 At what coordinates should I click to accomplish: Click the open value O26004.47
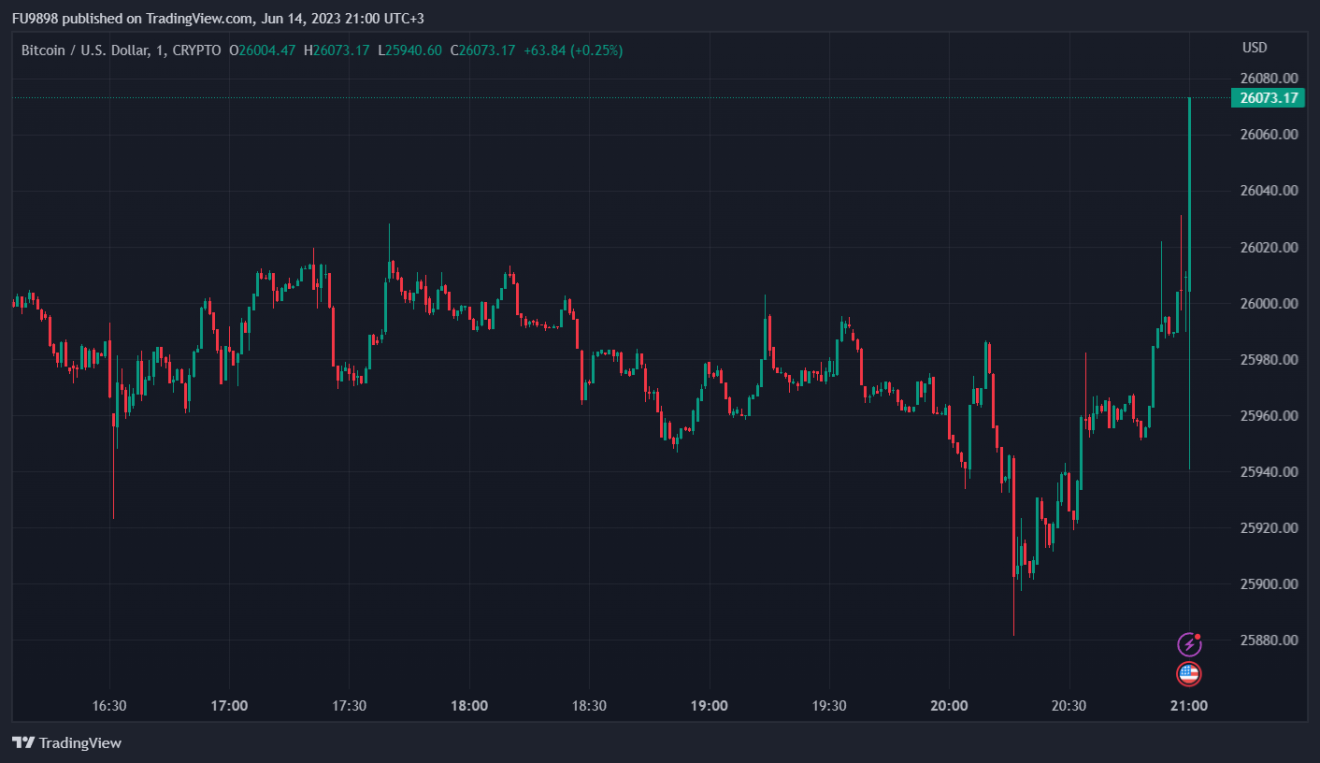[x=262, y=50]
